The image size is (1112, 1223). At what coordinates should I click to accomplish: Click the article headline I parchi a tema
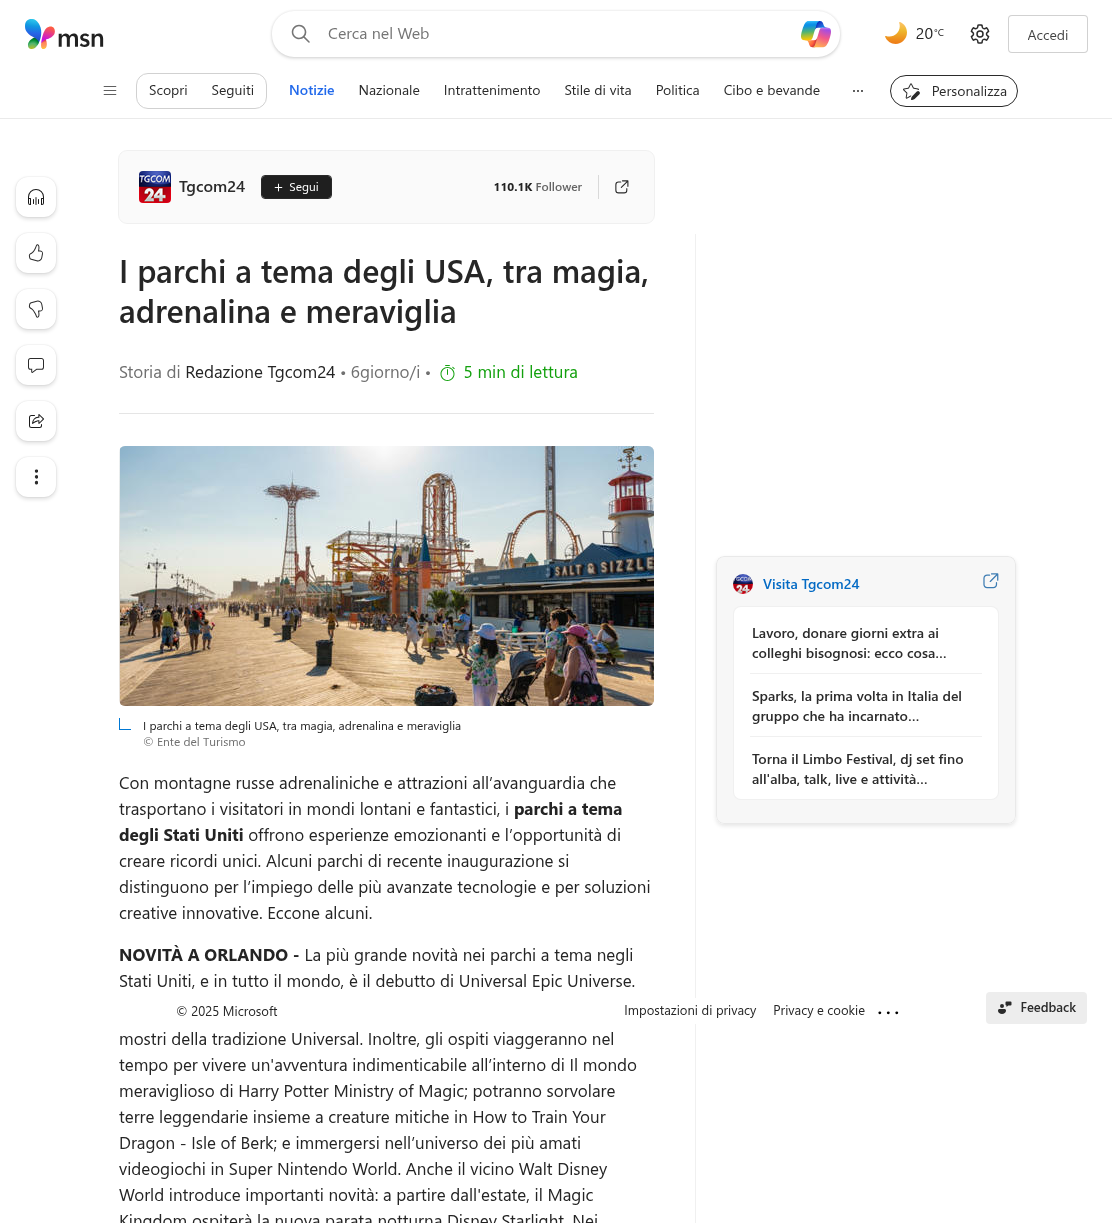[384, 292]
